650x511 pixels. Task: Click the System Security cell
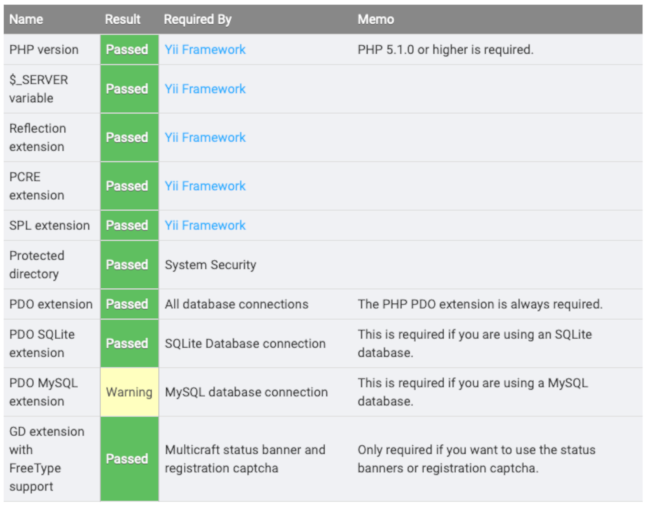[x=210, y=265]
